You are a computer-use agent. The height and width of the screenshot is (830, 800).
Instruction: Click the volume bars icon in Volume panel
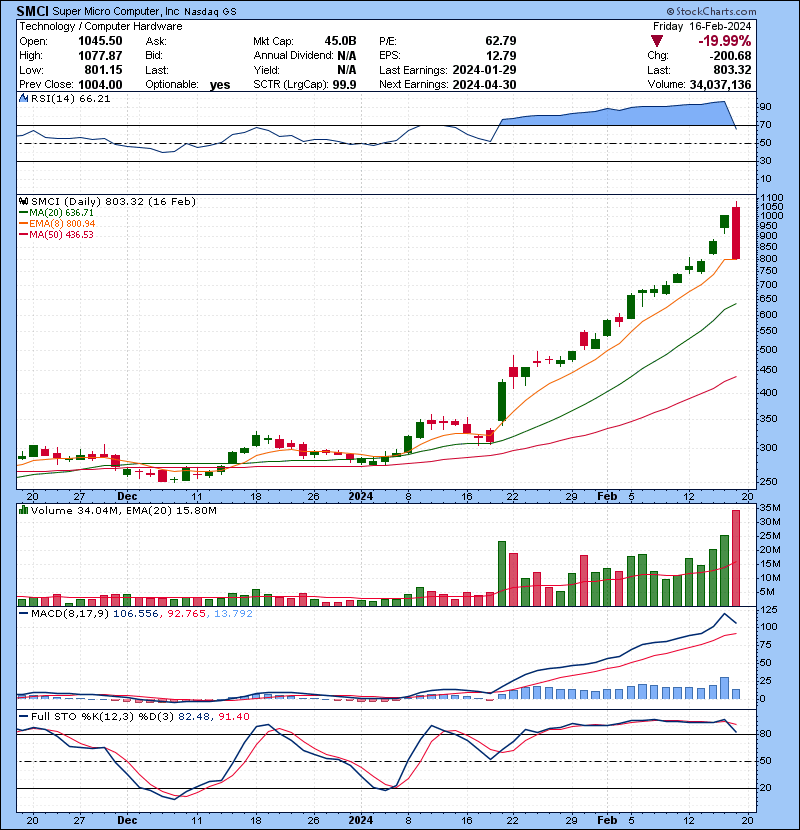(23, 510)
